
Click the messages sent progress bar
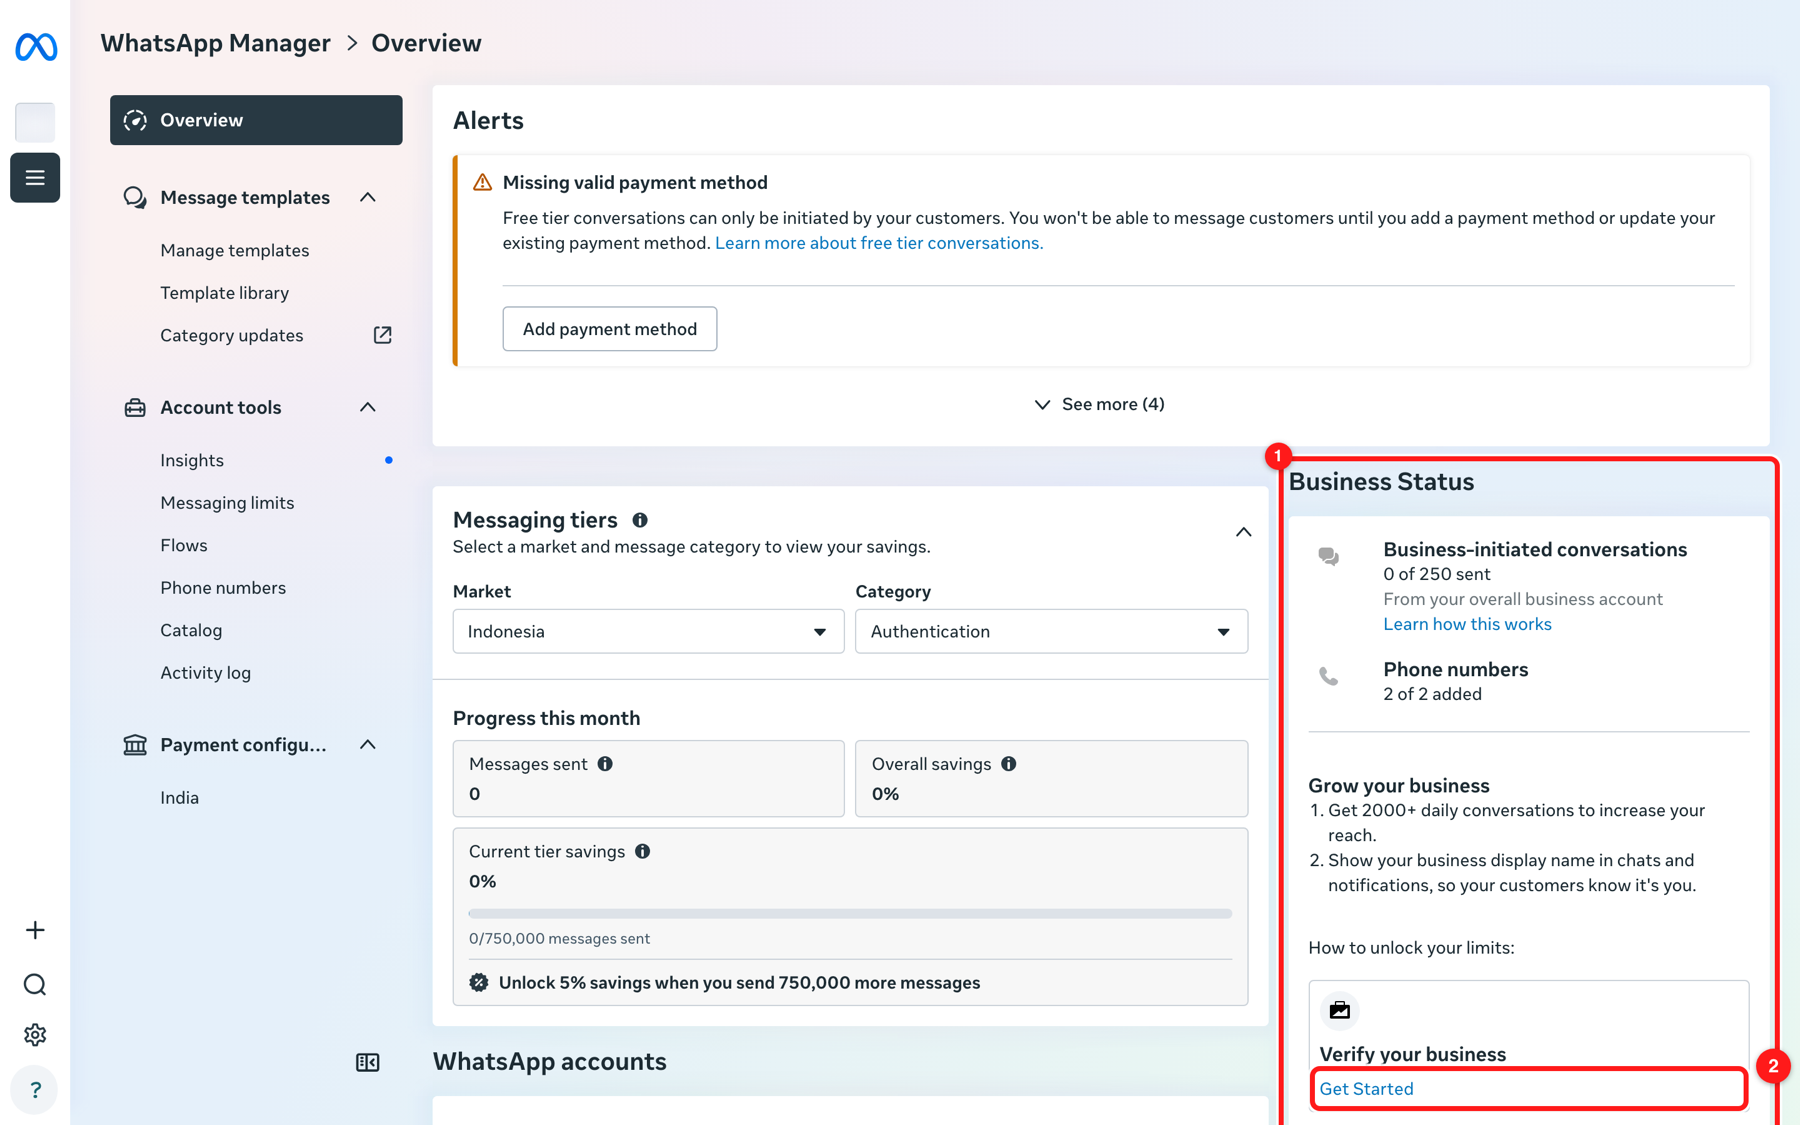(x=850, y=914)
